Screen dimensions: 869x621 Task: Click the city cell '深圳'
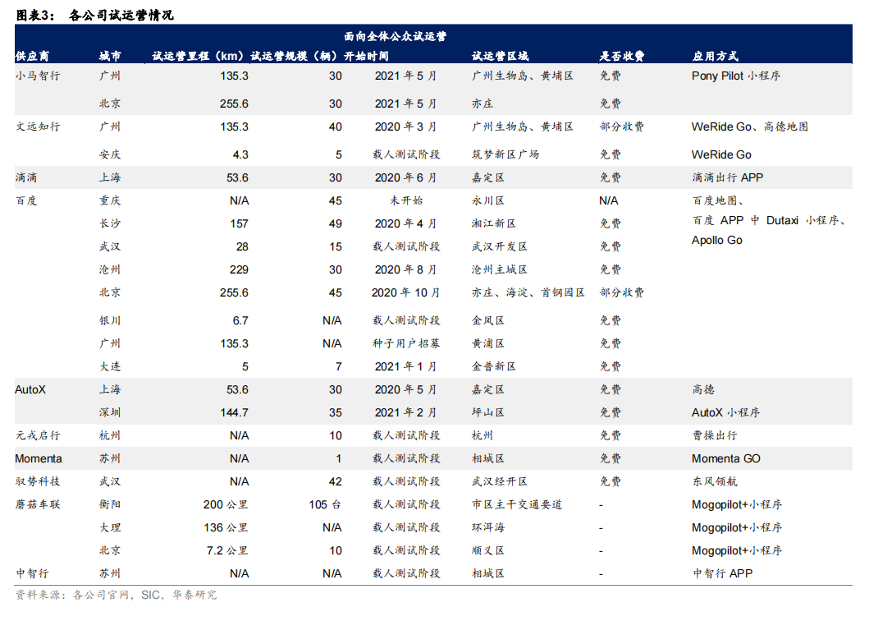[110, 413]
